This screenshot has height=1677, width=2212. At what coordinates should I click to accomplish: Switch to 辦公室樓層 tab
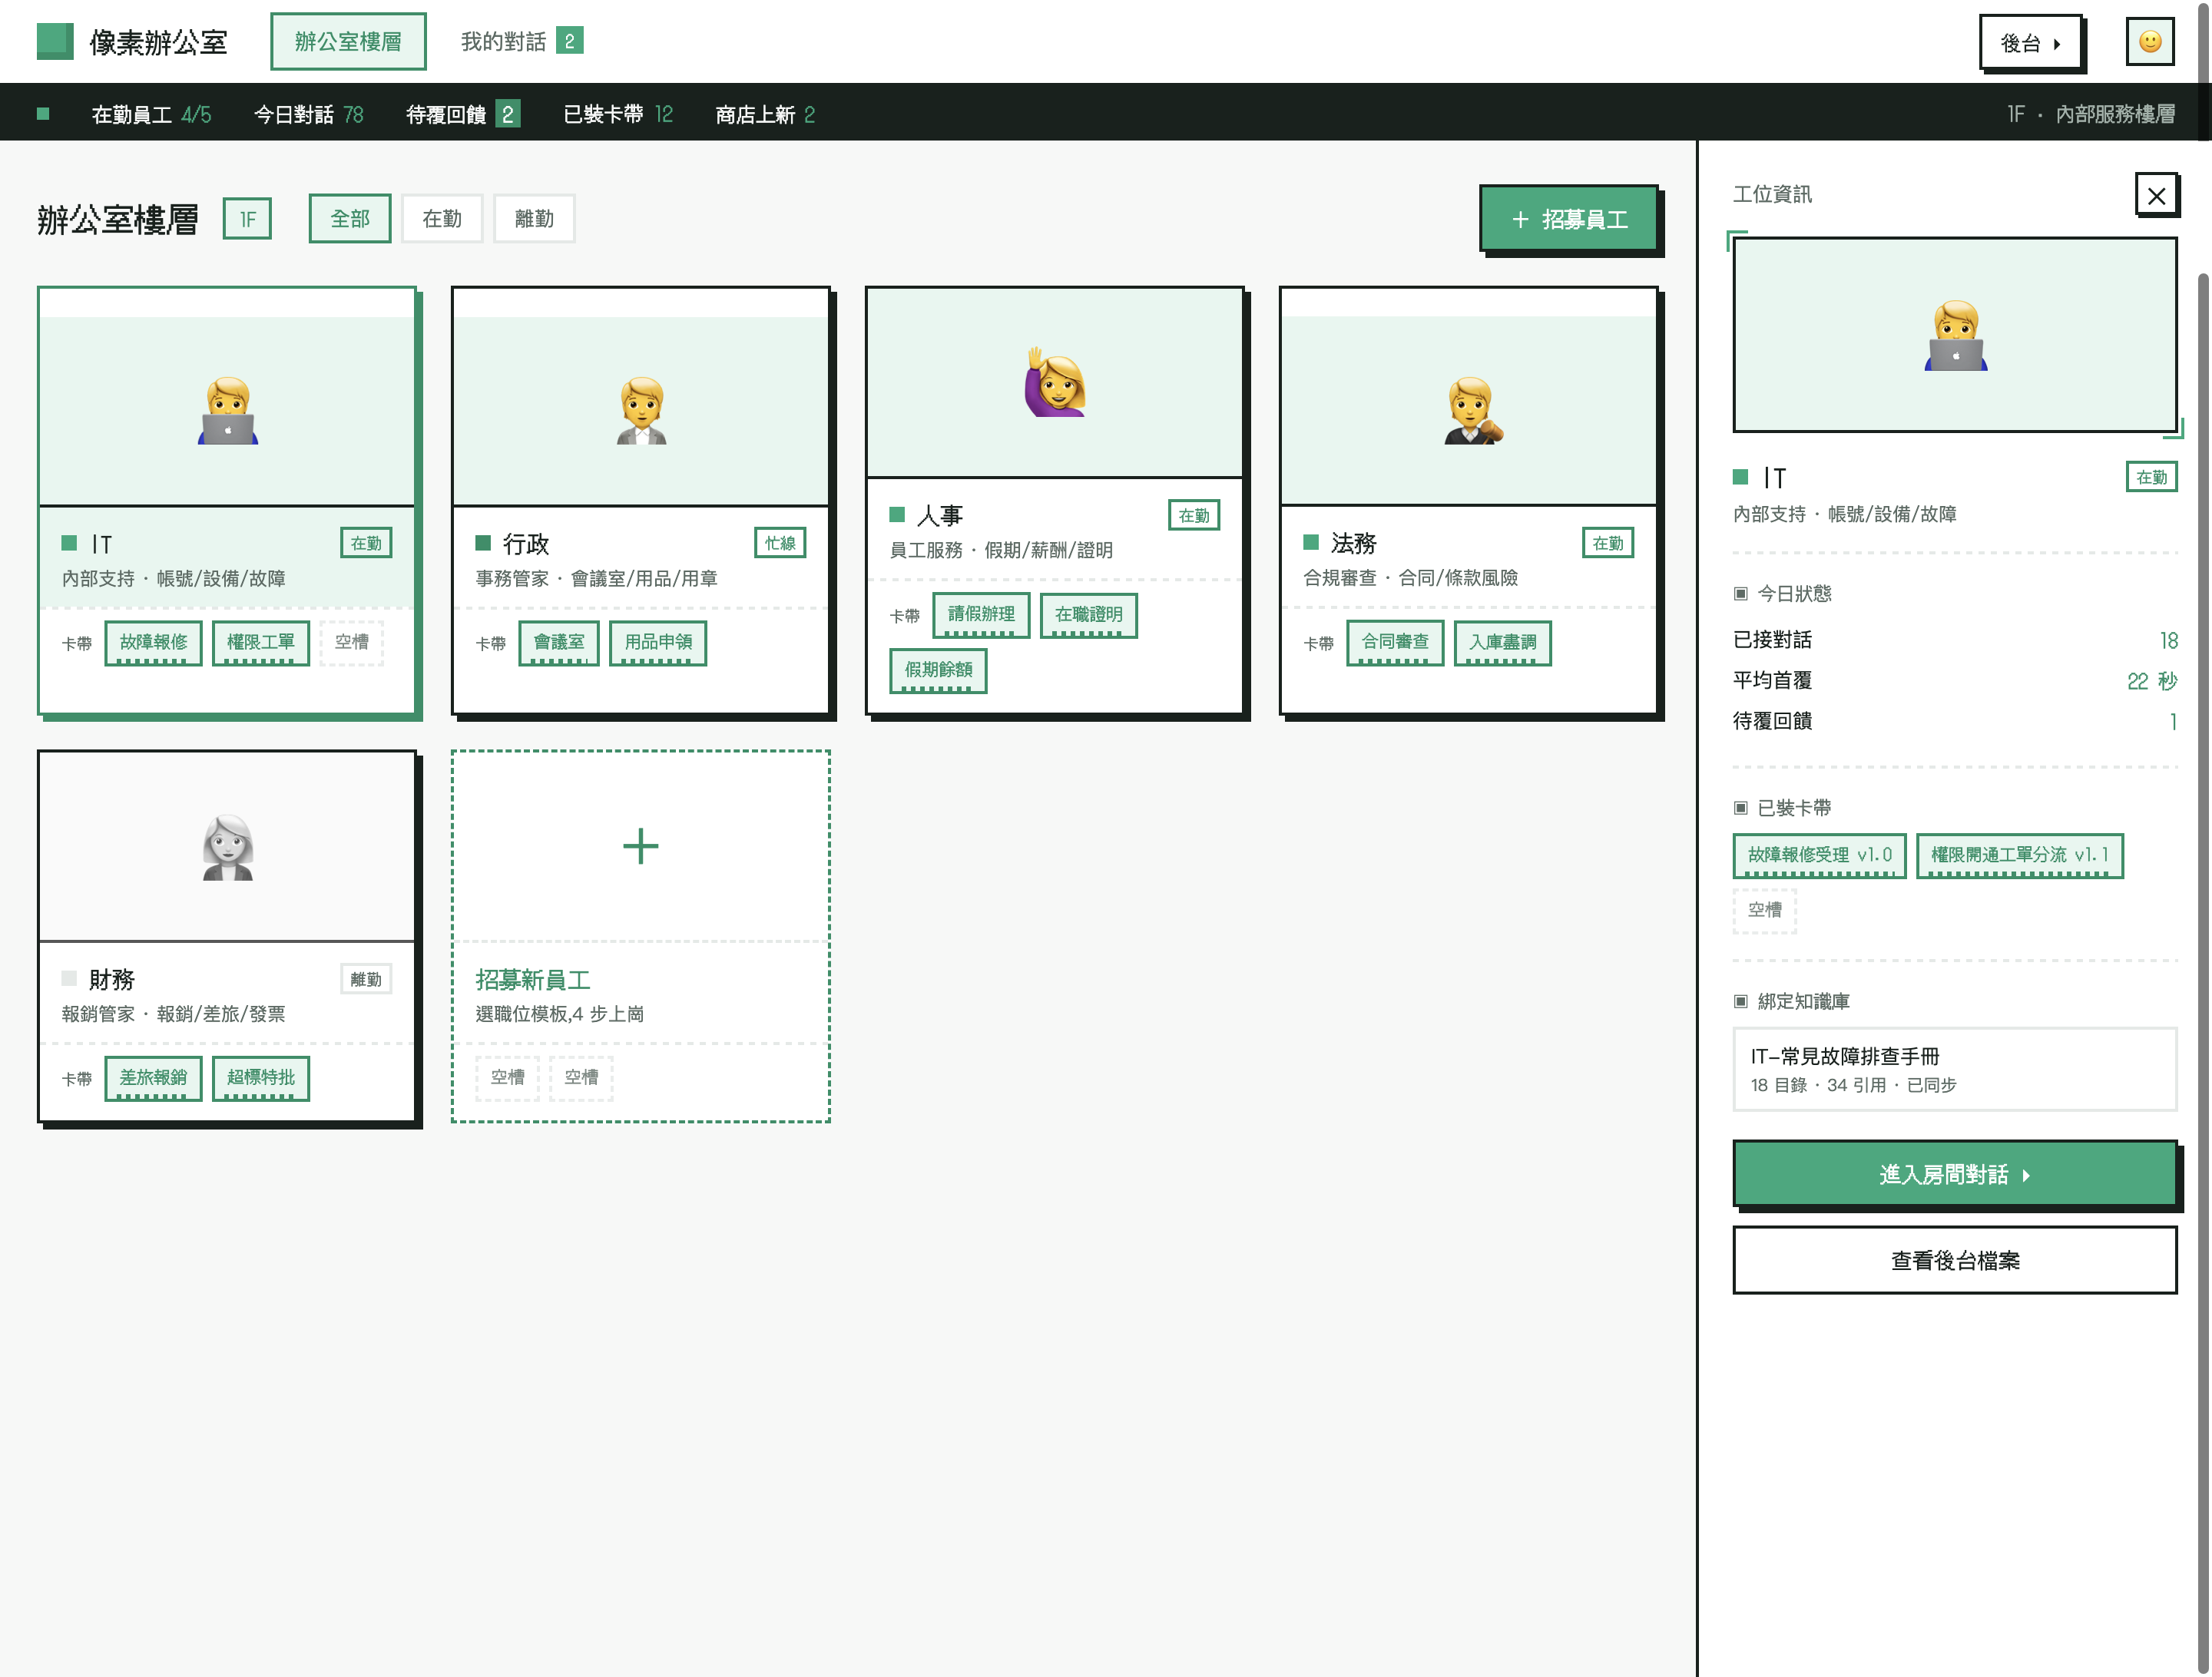coord(348,41)
